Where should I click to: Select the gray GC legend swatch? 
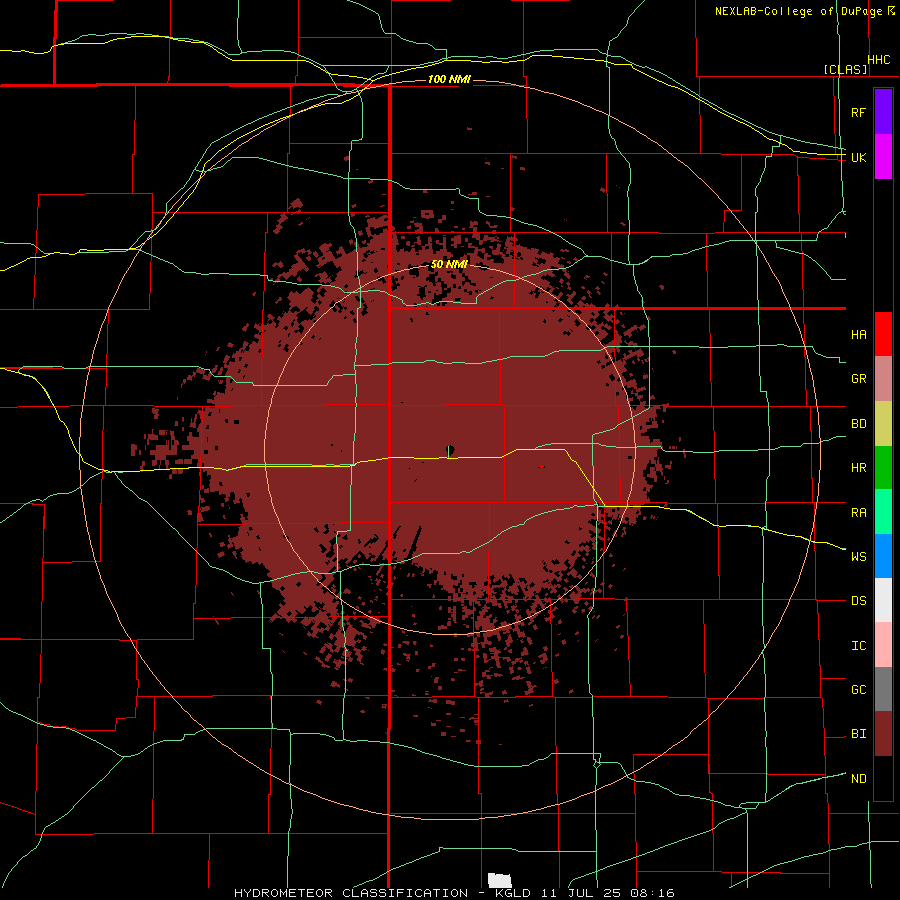pos(883,689)
